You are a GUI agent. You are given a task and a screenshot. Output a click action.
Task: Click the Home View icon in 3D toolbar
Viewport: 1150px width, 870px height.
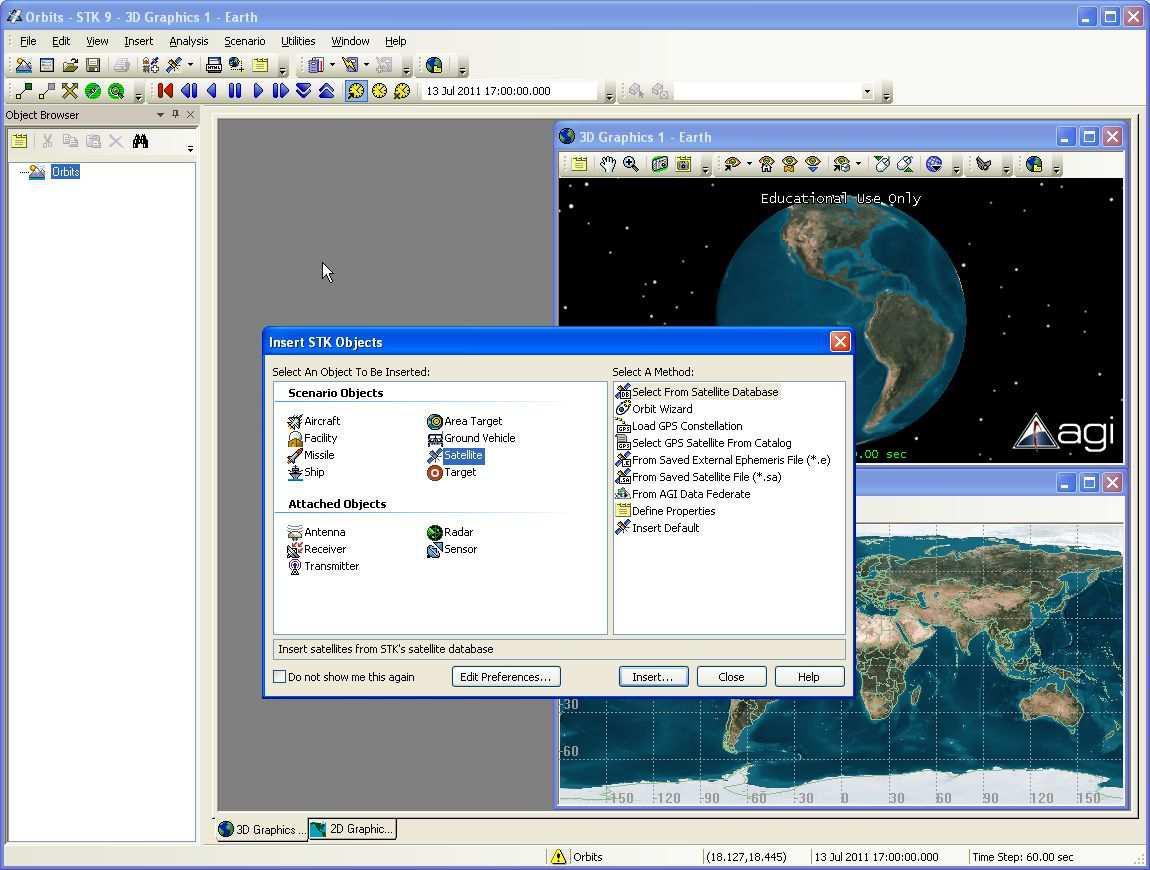coord(766,164)
